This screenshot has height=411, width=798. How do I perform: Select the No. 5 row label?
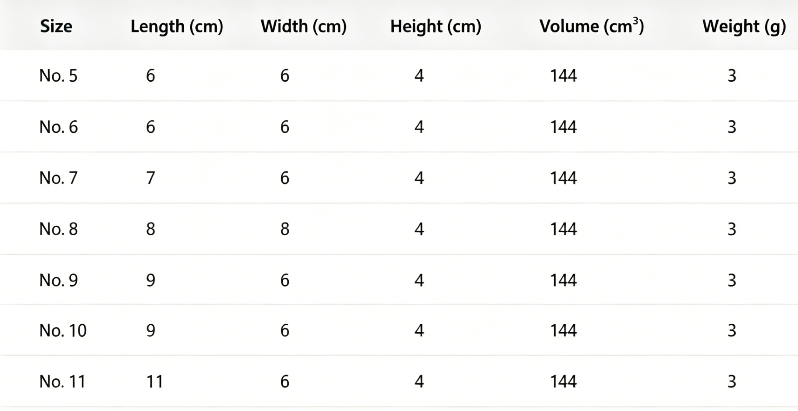coord(59,76)
